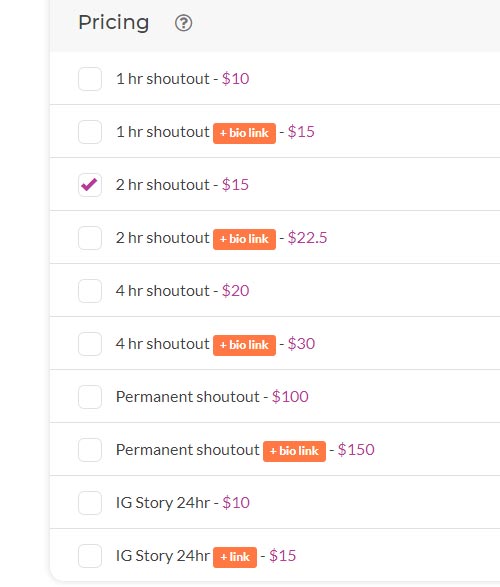
Task: Click the +link badge on IG Story 24hr
Action: pos(235,557)
